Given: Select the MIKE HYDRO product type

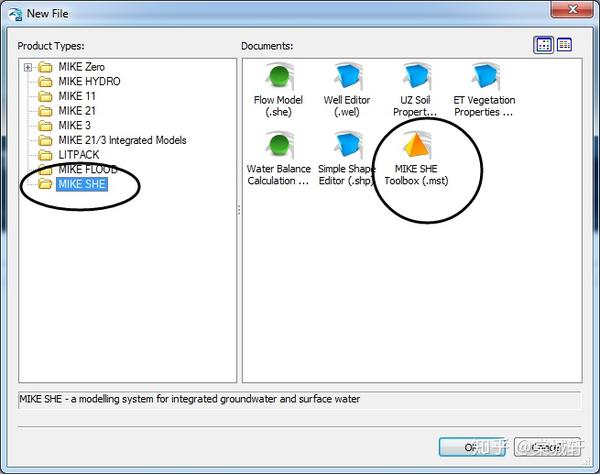Looking at the screenshot, I should 89,81.
